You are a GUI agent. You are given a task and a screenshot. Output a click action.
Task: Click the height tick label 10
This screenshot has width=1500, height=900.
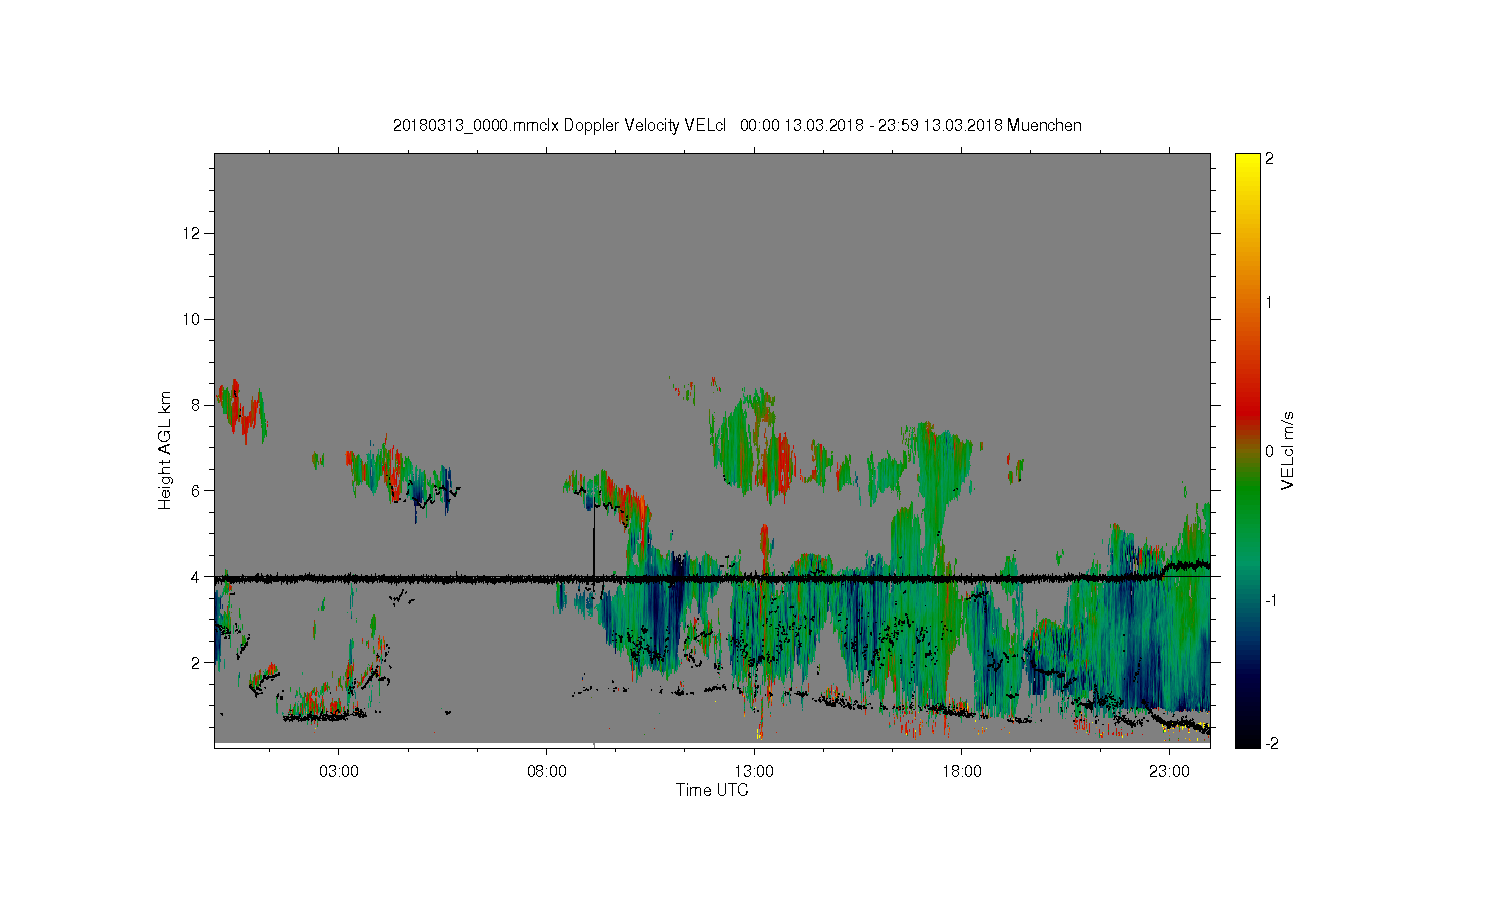click(192, 319)
